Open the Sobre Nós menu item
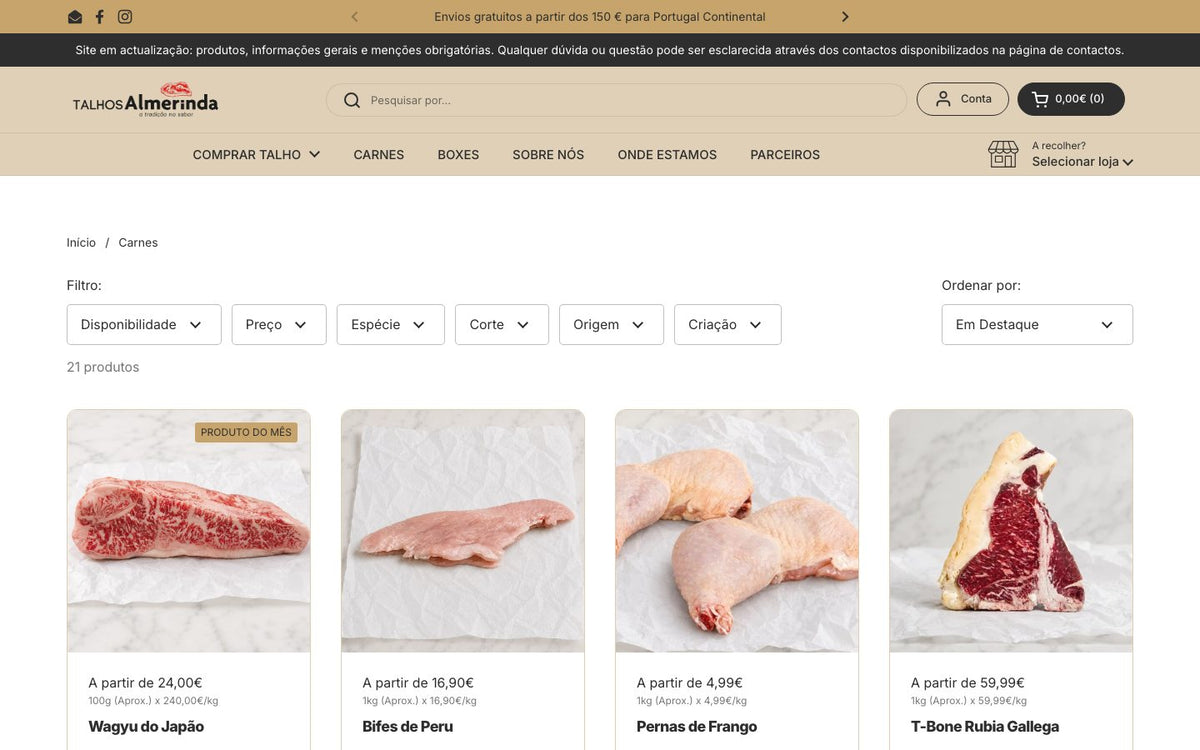The width and height of the screenshot is (1200, 750). pyautogui.click(x=548, y=155)
